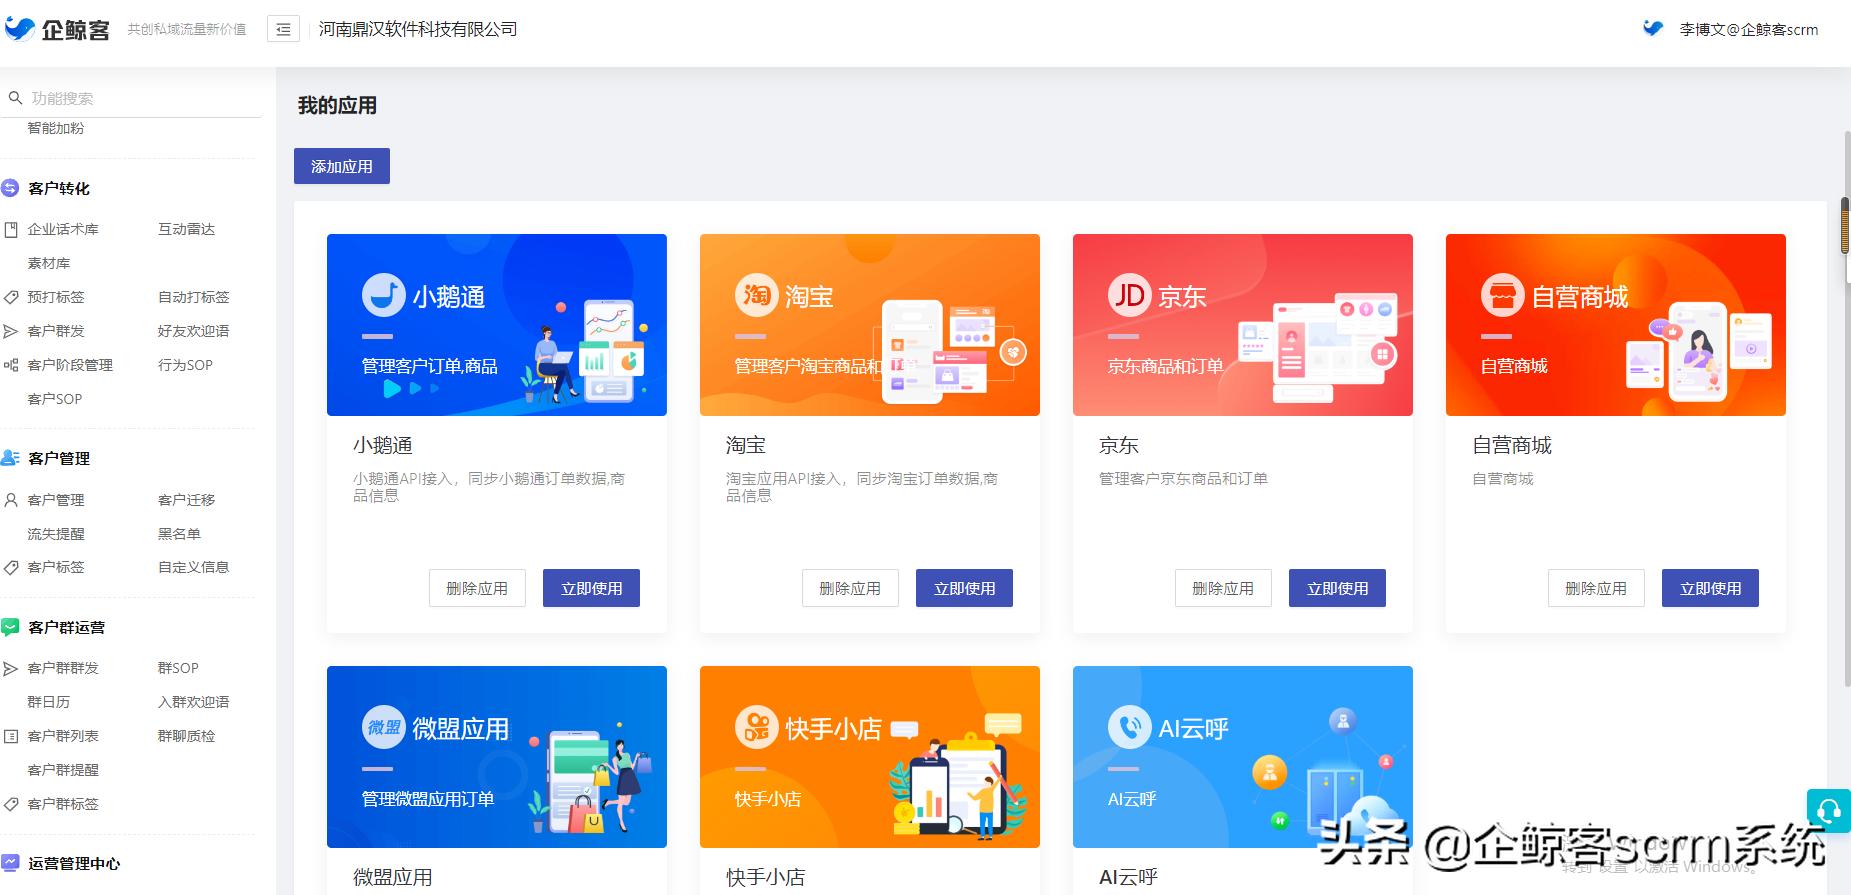Click the 预打标签 tag icon

point(11,297)
